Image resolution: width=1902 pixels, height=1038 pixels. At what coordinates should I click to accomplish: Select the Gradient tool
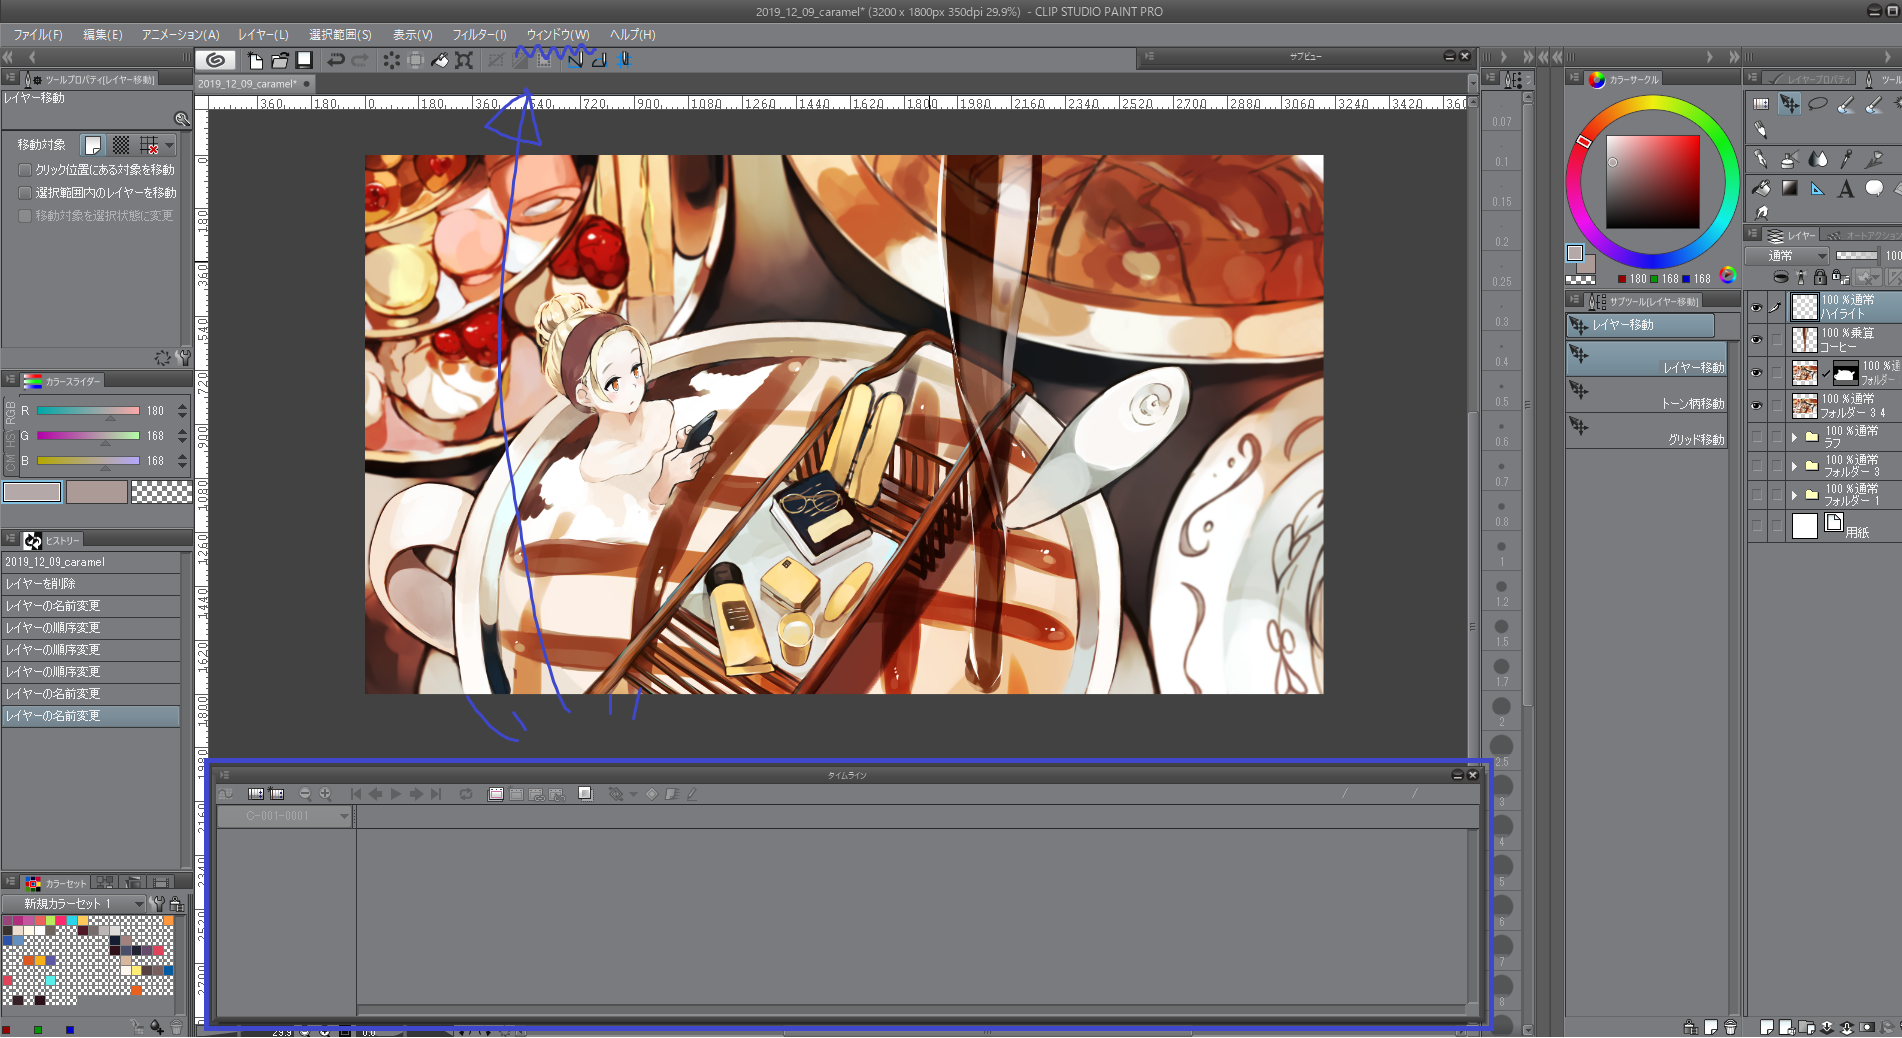click(1789, 188)
